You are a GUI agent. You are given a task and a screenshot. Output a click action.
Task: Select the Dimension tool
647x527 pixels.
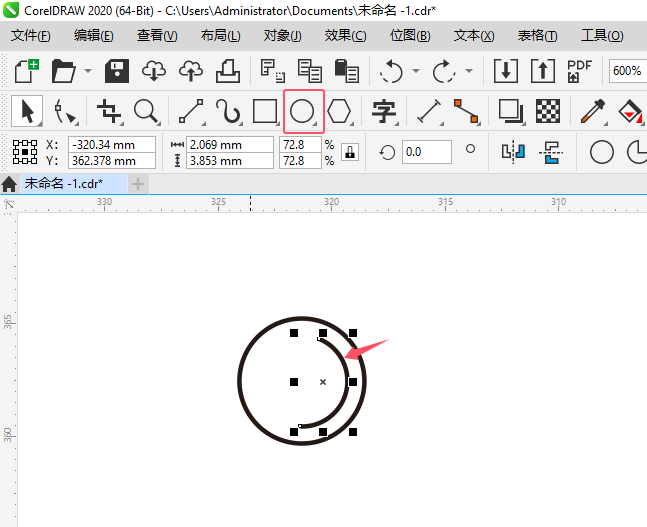pyautogui.click(x=429, y=111)
